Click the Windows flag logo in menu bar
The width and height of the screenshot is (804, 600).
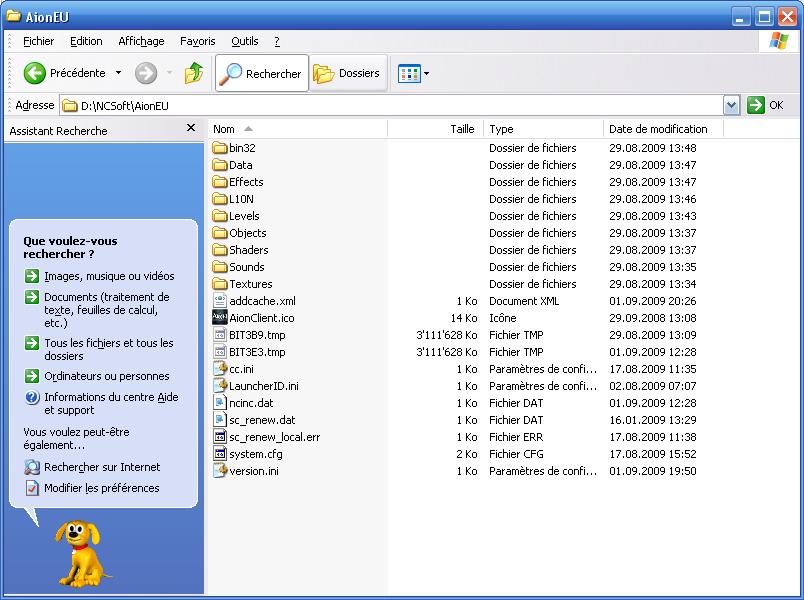coord(778,41)
